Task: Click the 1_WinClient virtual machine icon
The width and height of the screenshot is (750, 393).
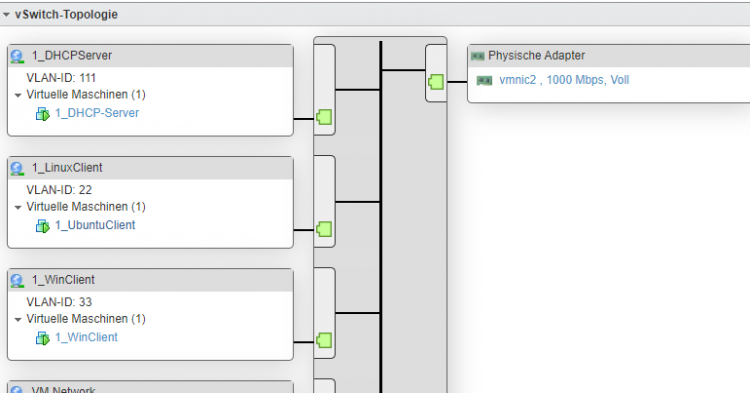Action: pyautogui.click(x=43, y=338)
